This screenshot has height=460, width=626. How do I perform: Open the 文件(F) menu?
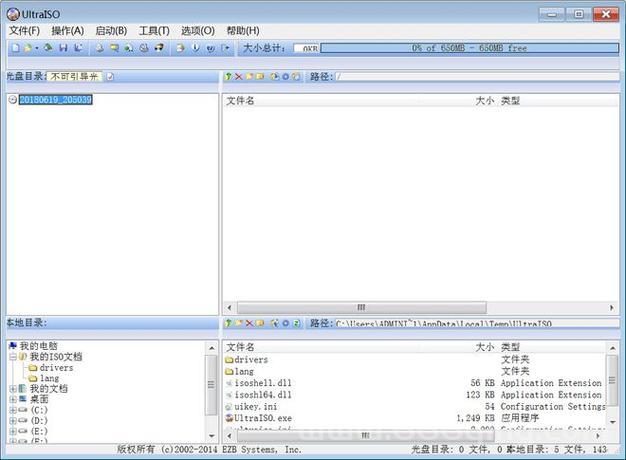click(24, 31)
